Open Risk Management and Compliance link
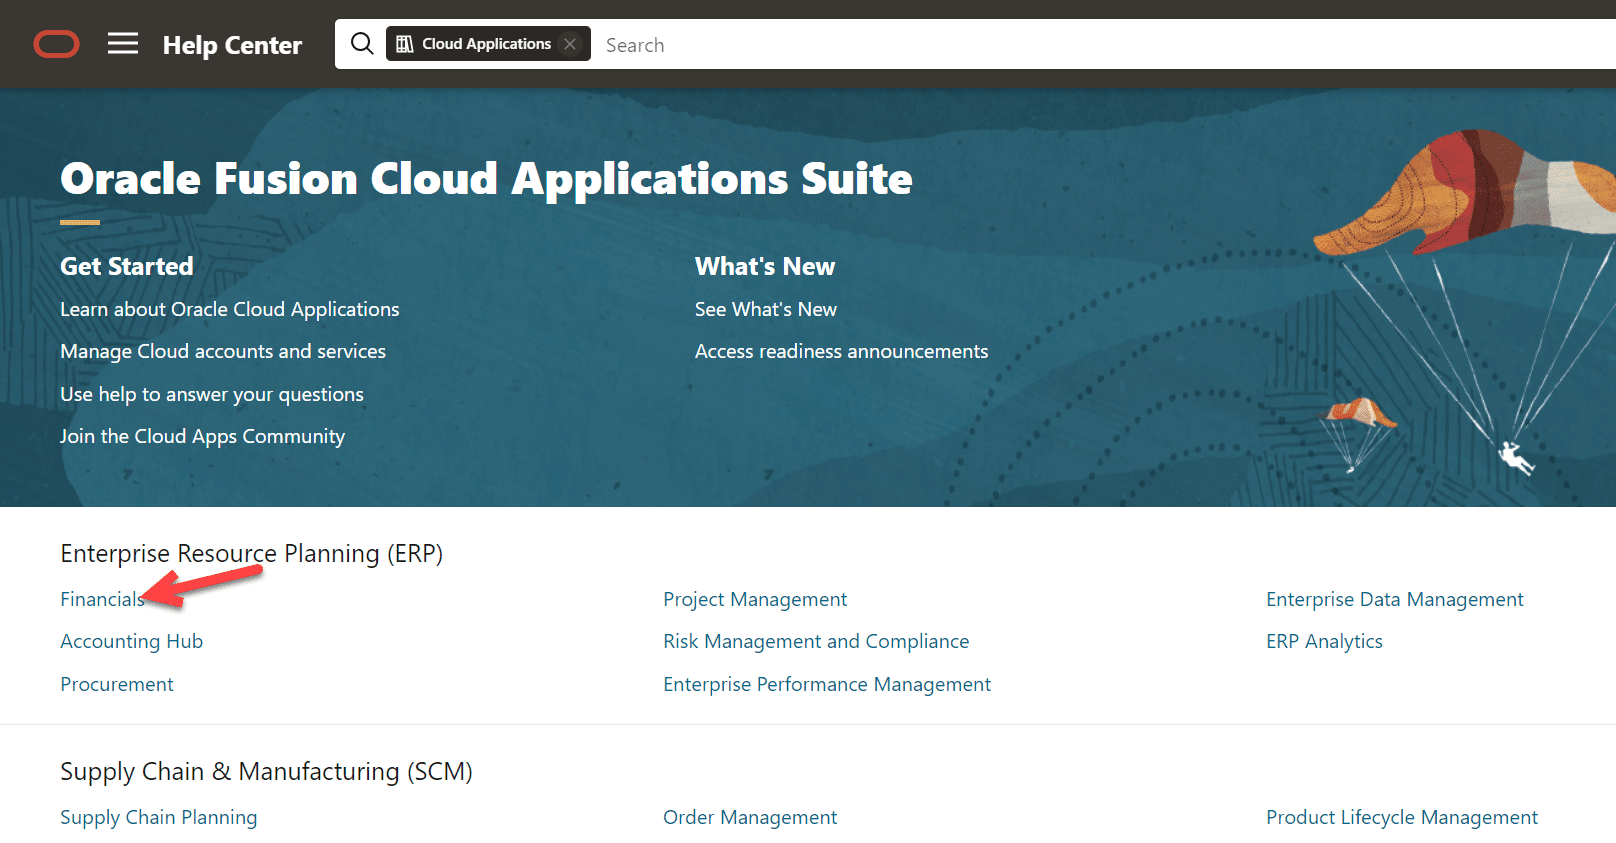The image size is (1616, 843). click(816, 641)
